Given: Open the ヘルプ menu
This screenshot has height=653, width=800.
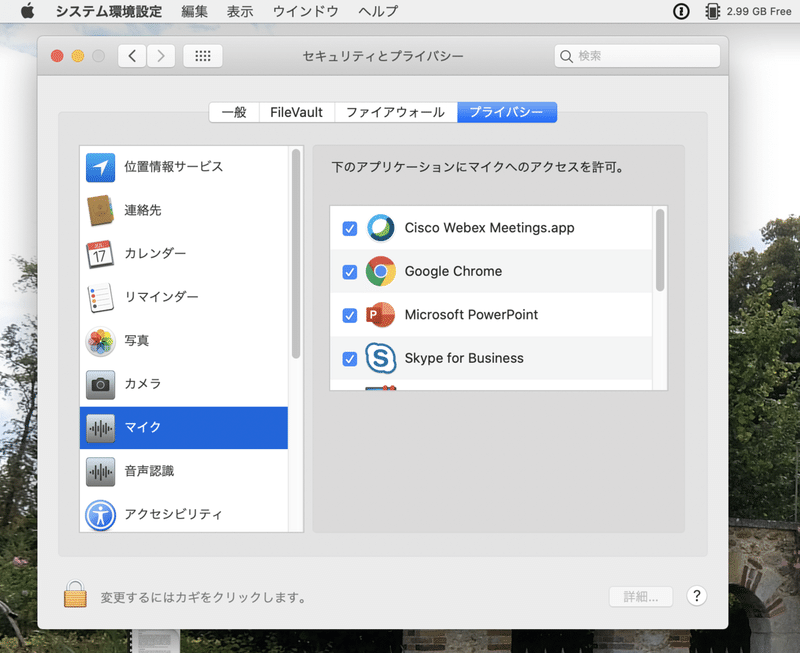Looking at the screenshot, I should click(378, 11).
